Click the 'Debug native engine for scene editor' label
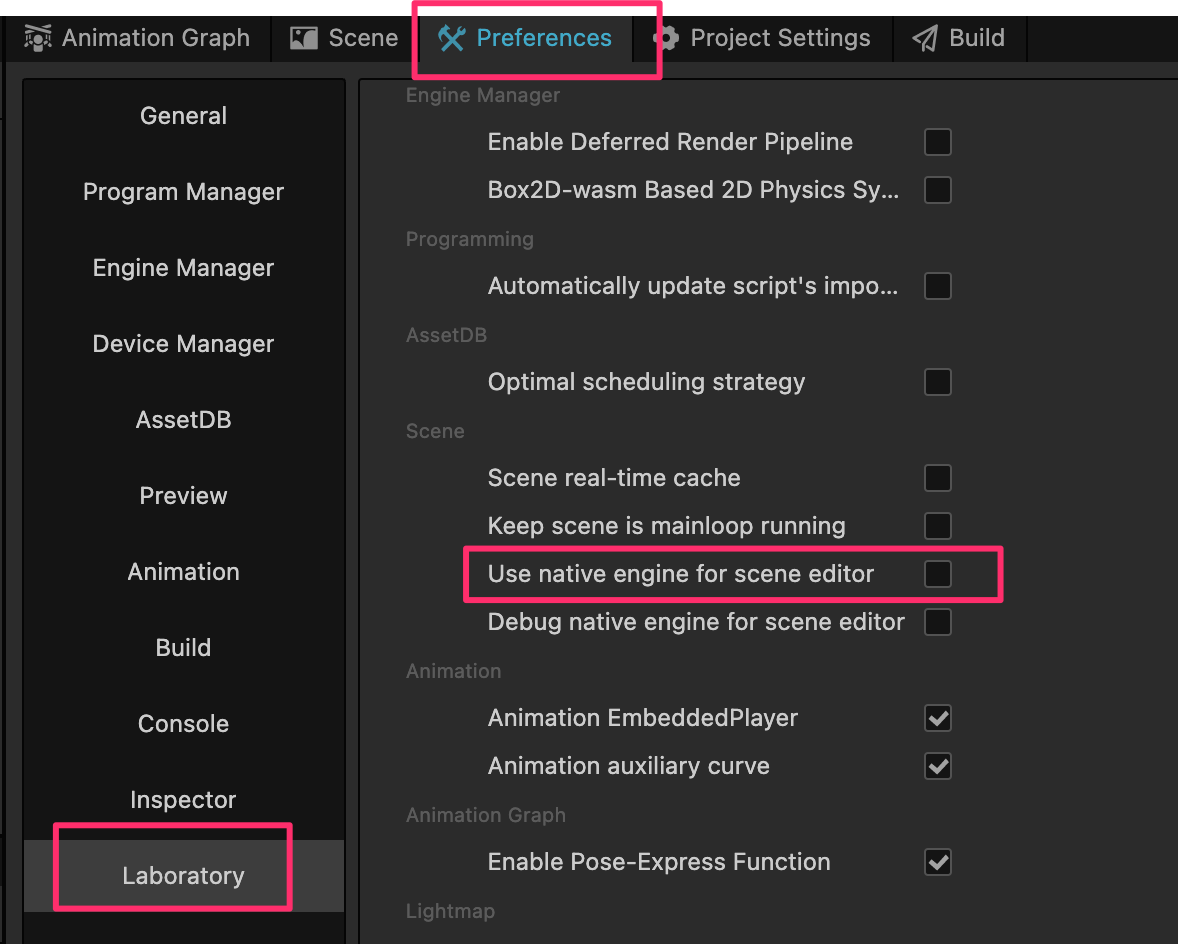The height and width of the screenshot is (944, 1178). (x=696, y=622)
